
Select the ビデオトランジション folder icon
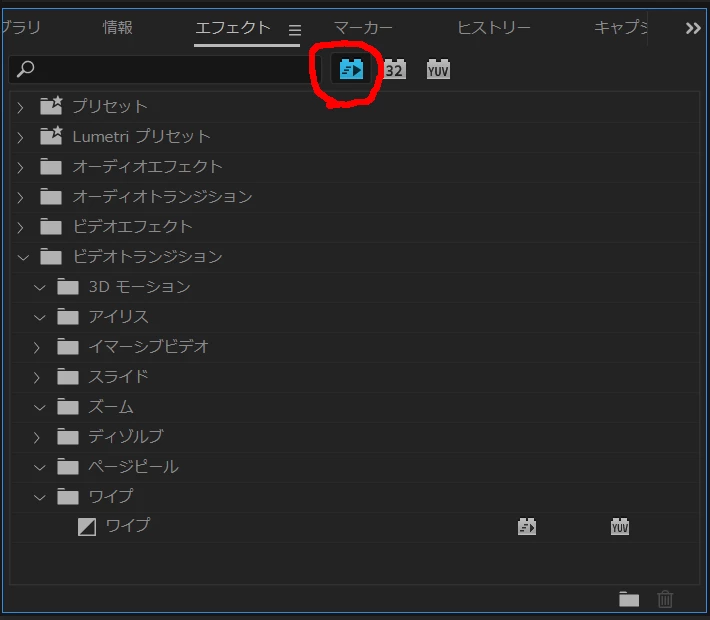51,257
